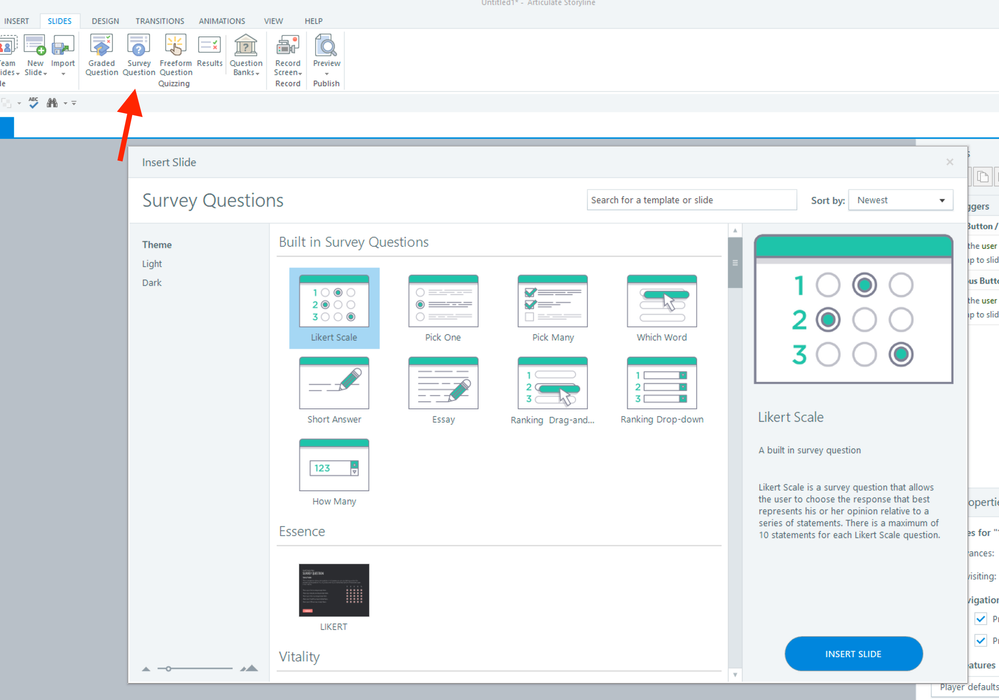Open the Sort by Newest dropdown

click(900, 200)
